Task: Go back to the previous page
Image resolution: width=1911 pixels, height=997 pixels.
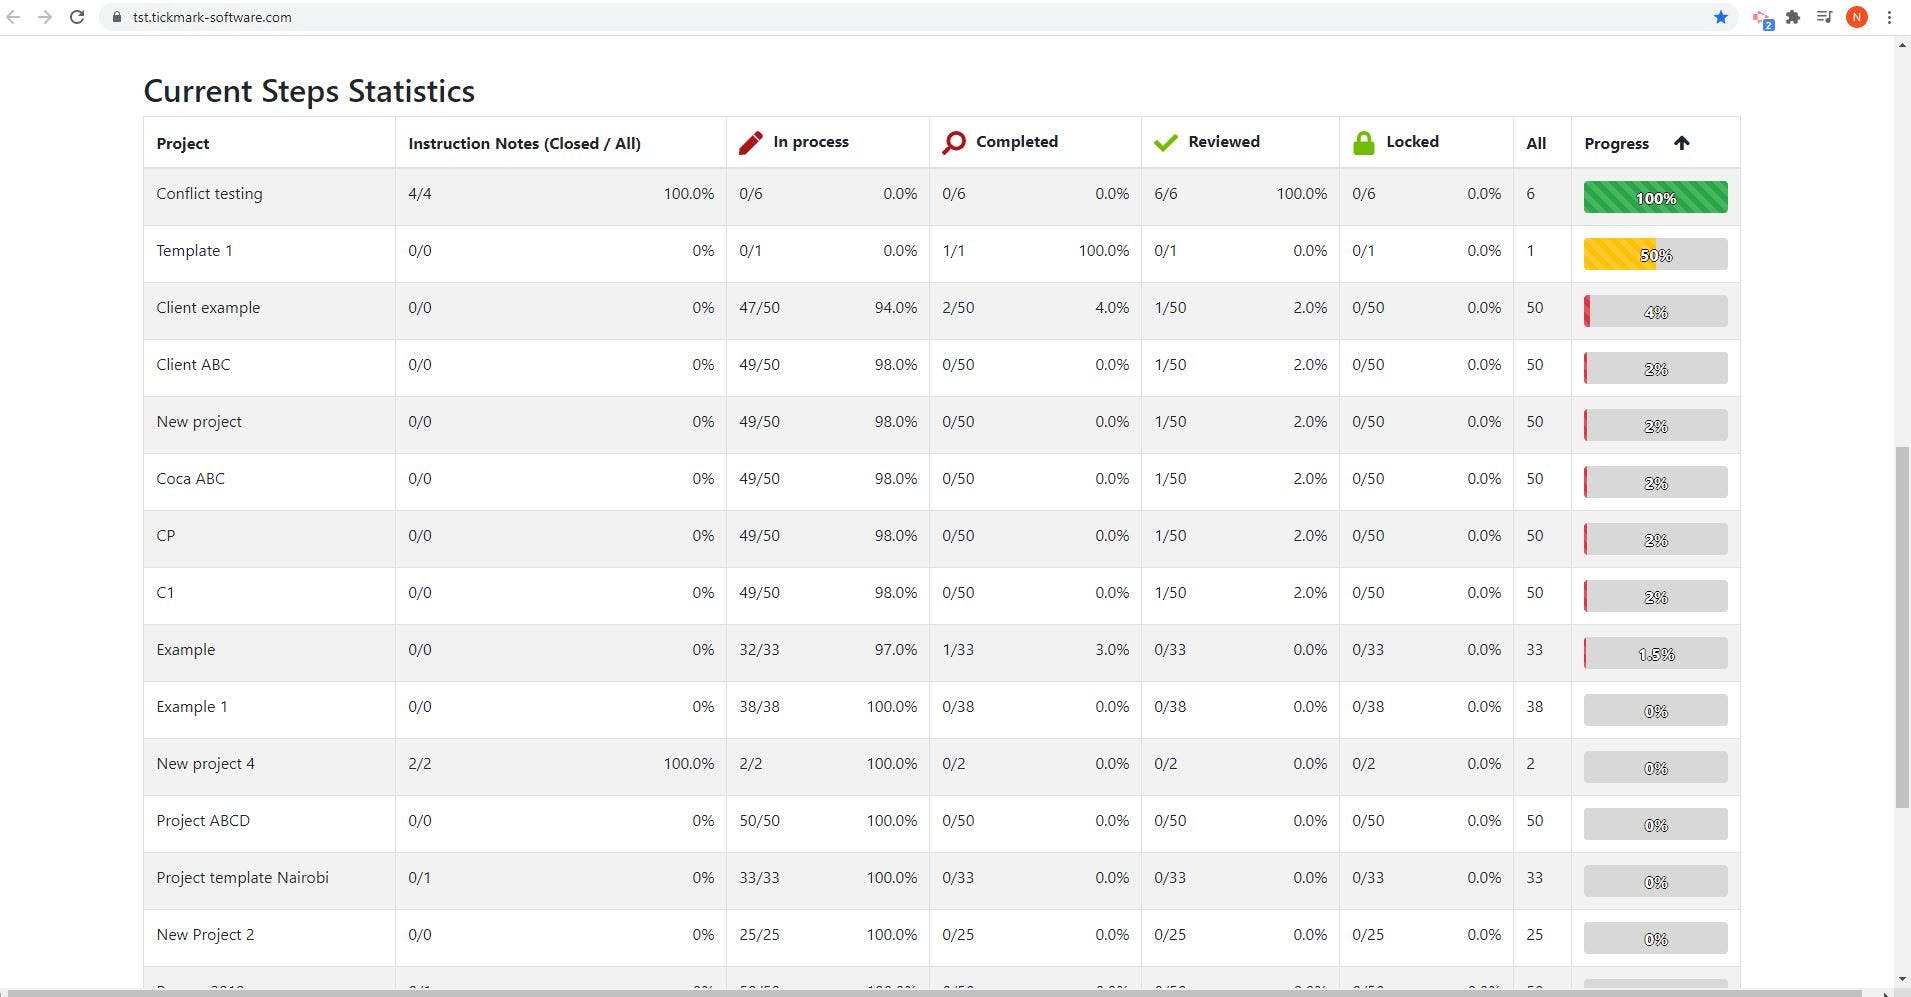Action: point(14,17)
